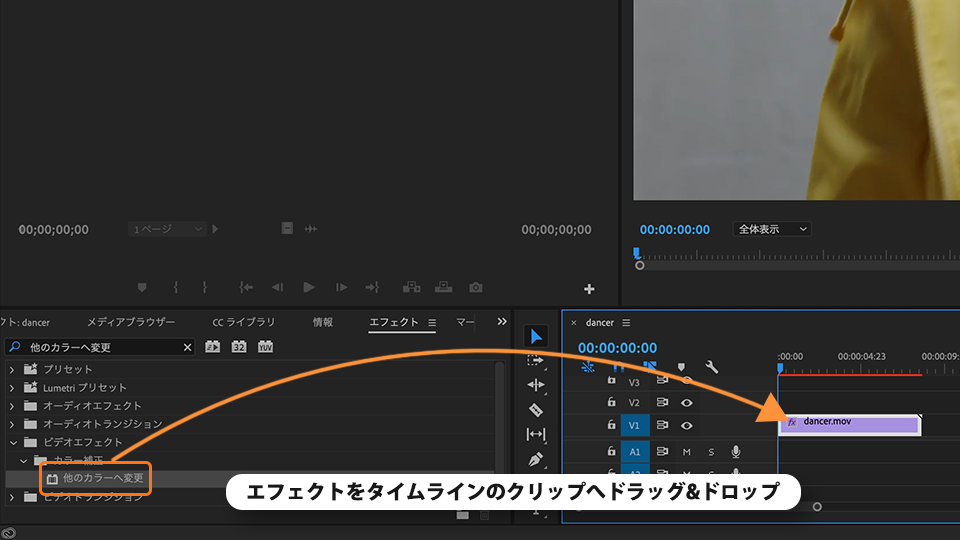Step back one frame in Source monitor

277,287
